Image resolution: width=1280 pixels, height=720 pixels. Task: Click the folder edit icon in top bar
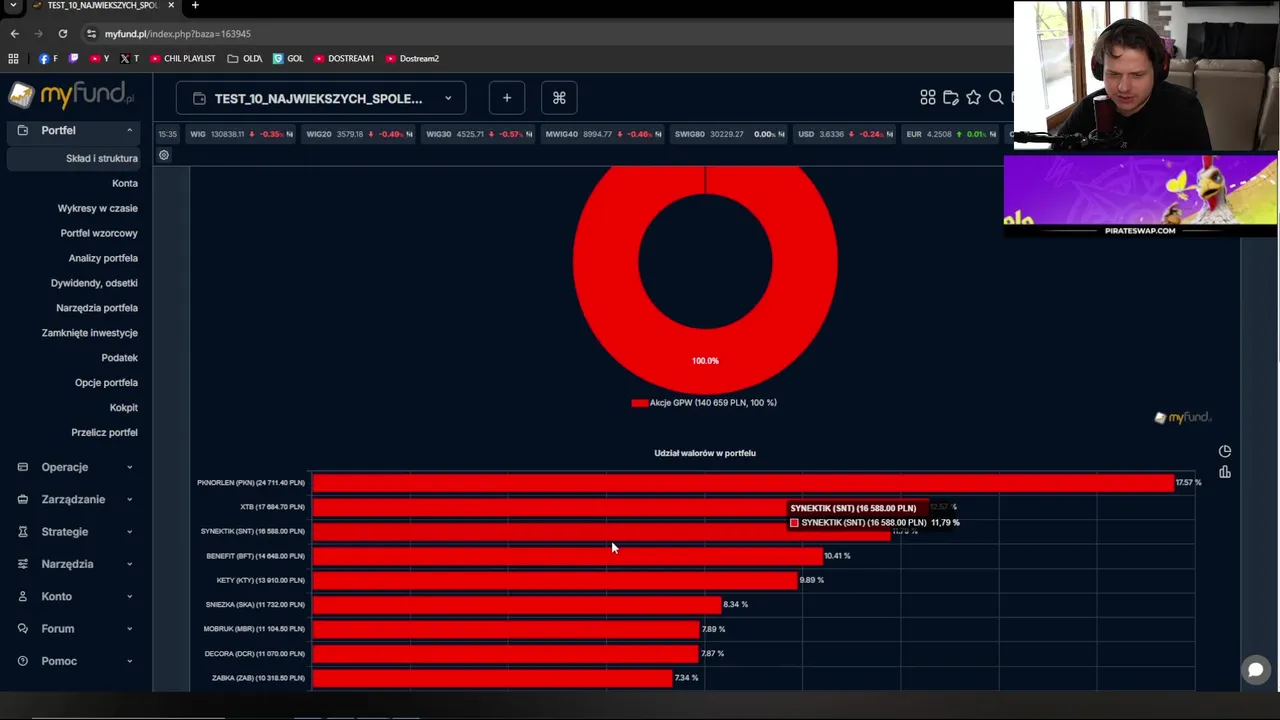[x=951, y=98]
